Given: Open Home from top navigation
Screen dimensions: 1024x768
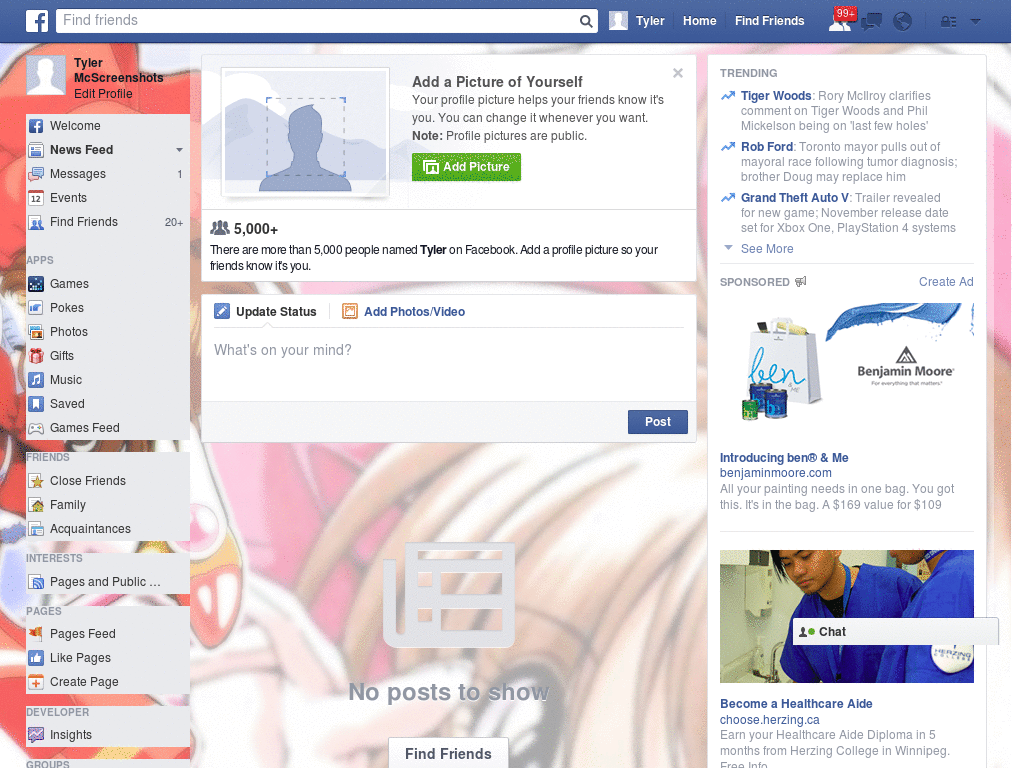Looking at the screenshot, I should point(699,21).
